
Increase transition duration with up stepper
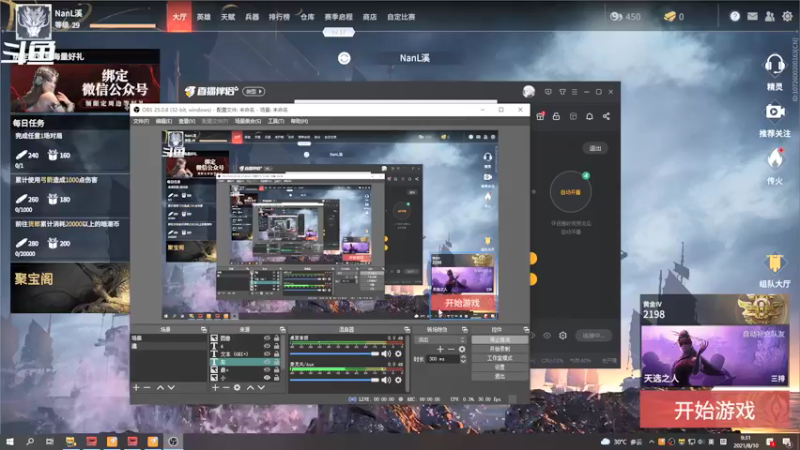coord(463,357)
